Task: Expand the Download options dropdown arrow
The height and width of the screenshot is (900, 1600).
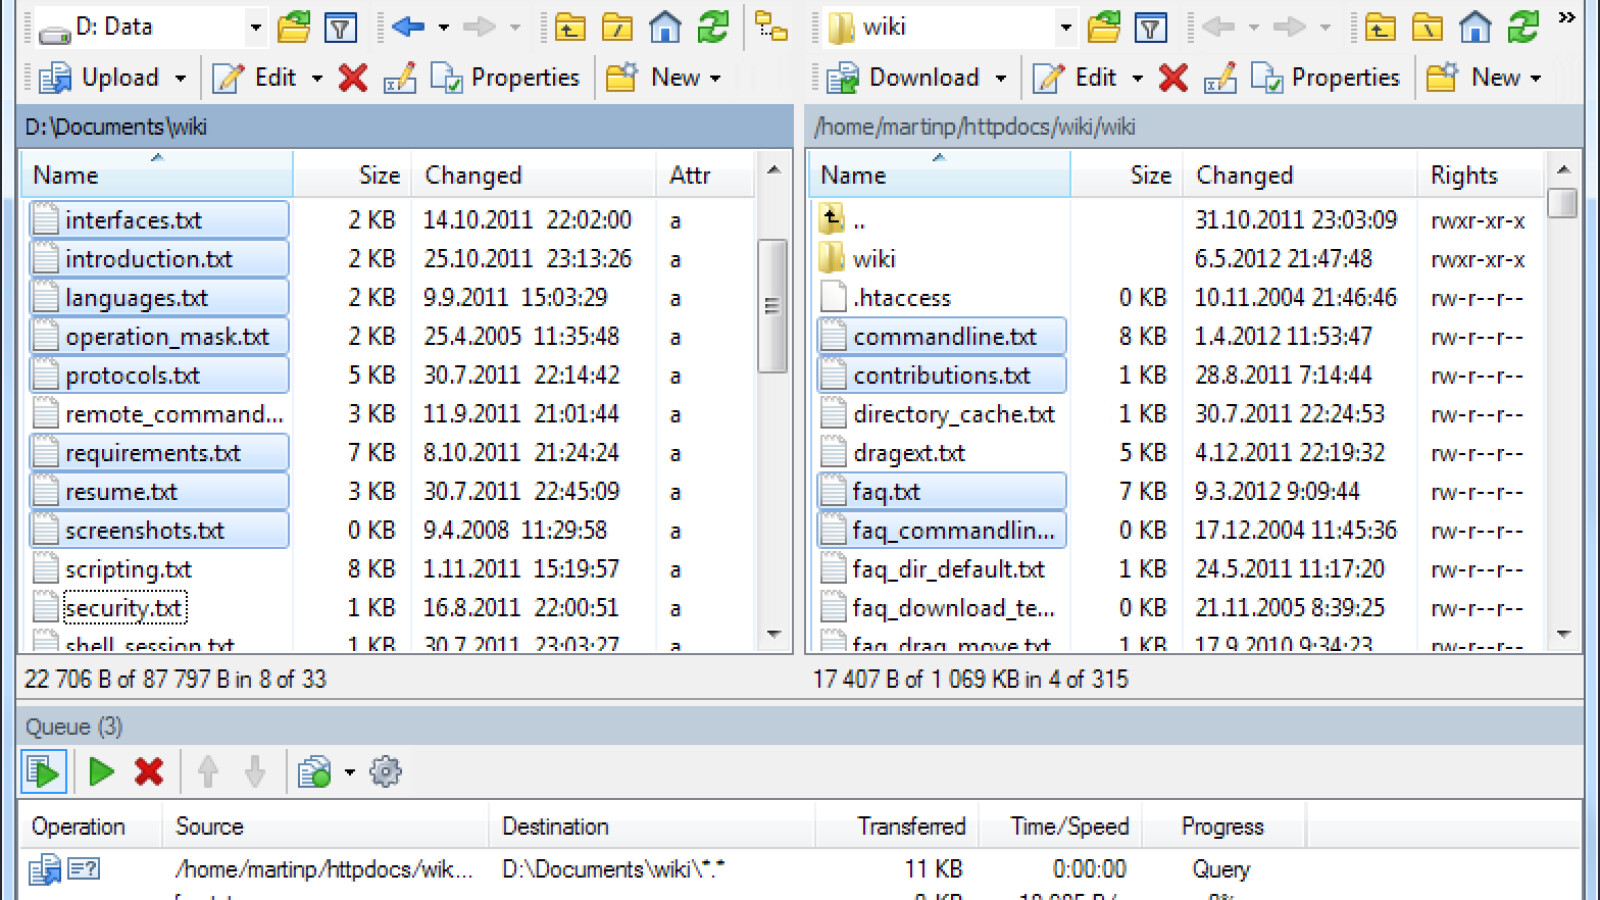Action: 1000,78
